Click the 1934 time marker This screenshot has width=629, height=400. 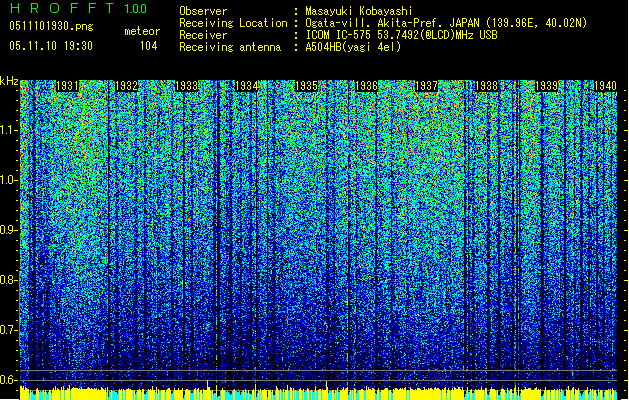246,86
